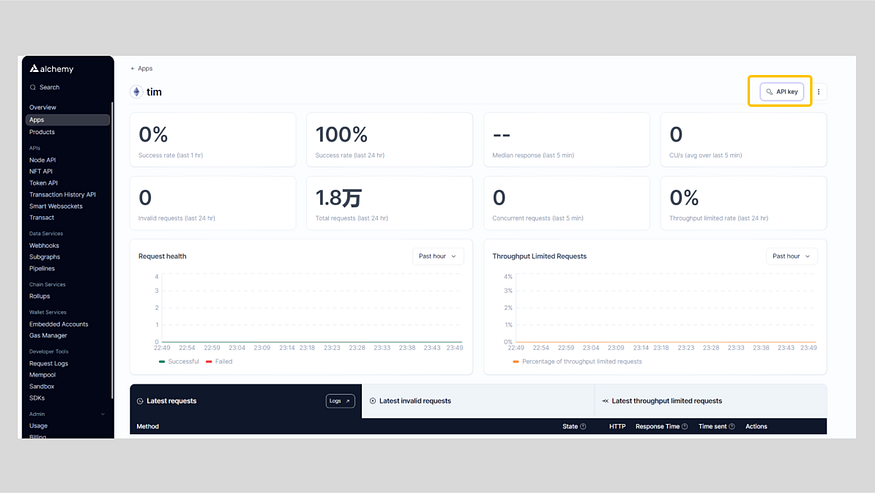Open Transaction History API
This screenshot has height=493, width=875.
click(x=62, y=195)
